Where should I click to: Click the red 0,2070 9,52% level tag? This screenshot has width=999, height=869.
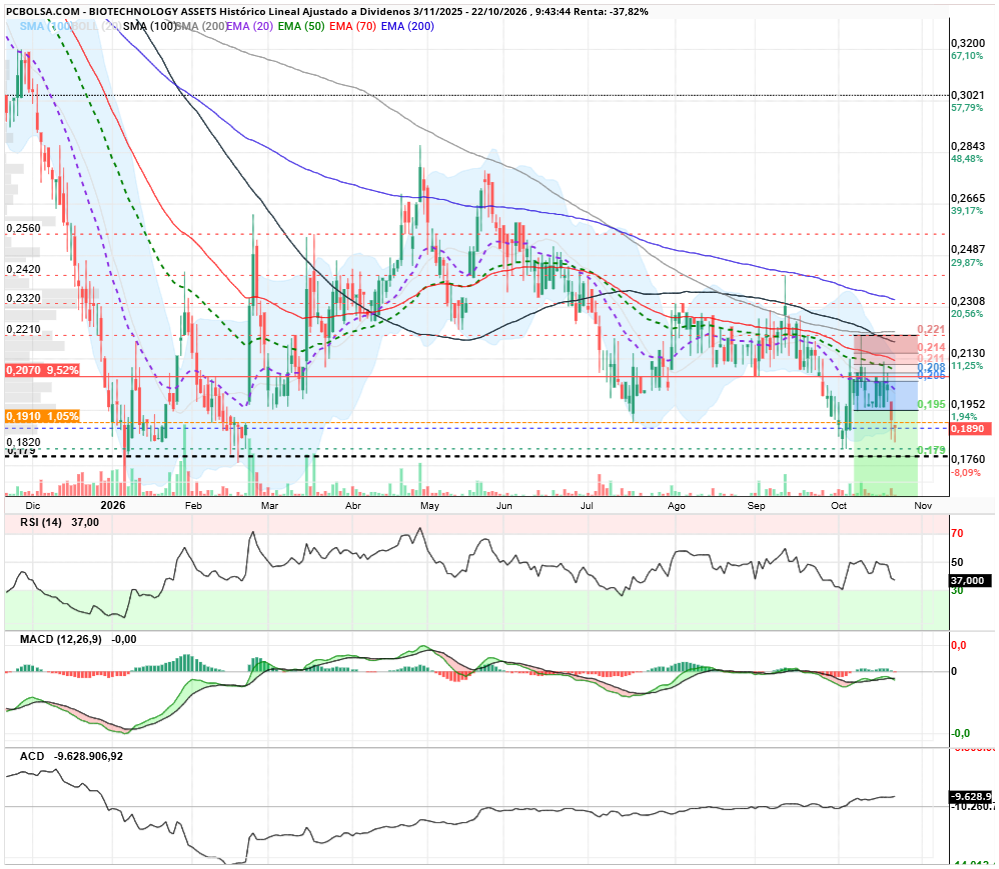pyautogui.click(x=42, y=370)
